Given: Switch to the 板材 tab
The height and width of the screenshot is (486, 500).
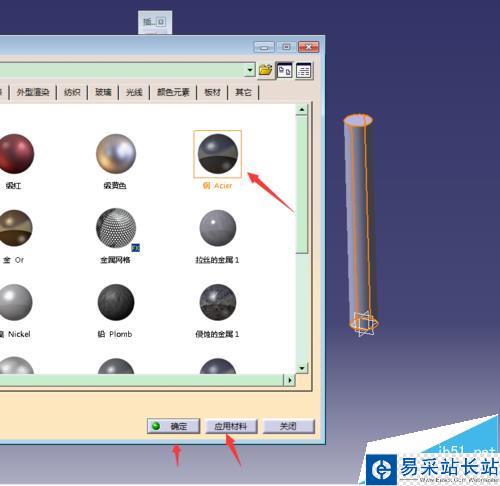Looking at the screenshot, I should [x=212, y=92].
